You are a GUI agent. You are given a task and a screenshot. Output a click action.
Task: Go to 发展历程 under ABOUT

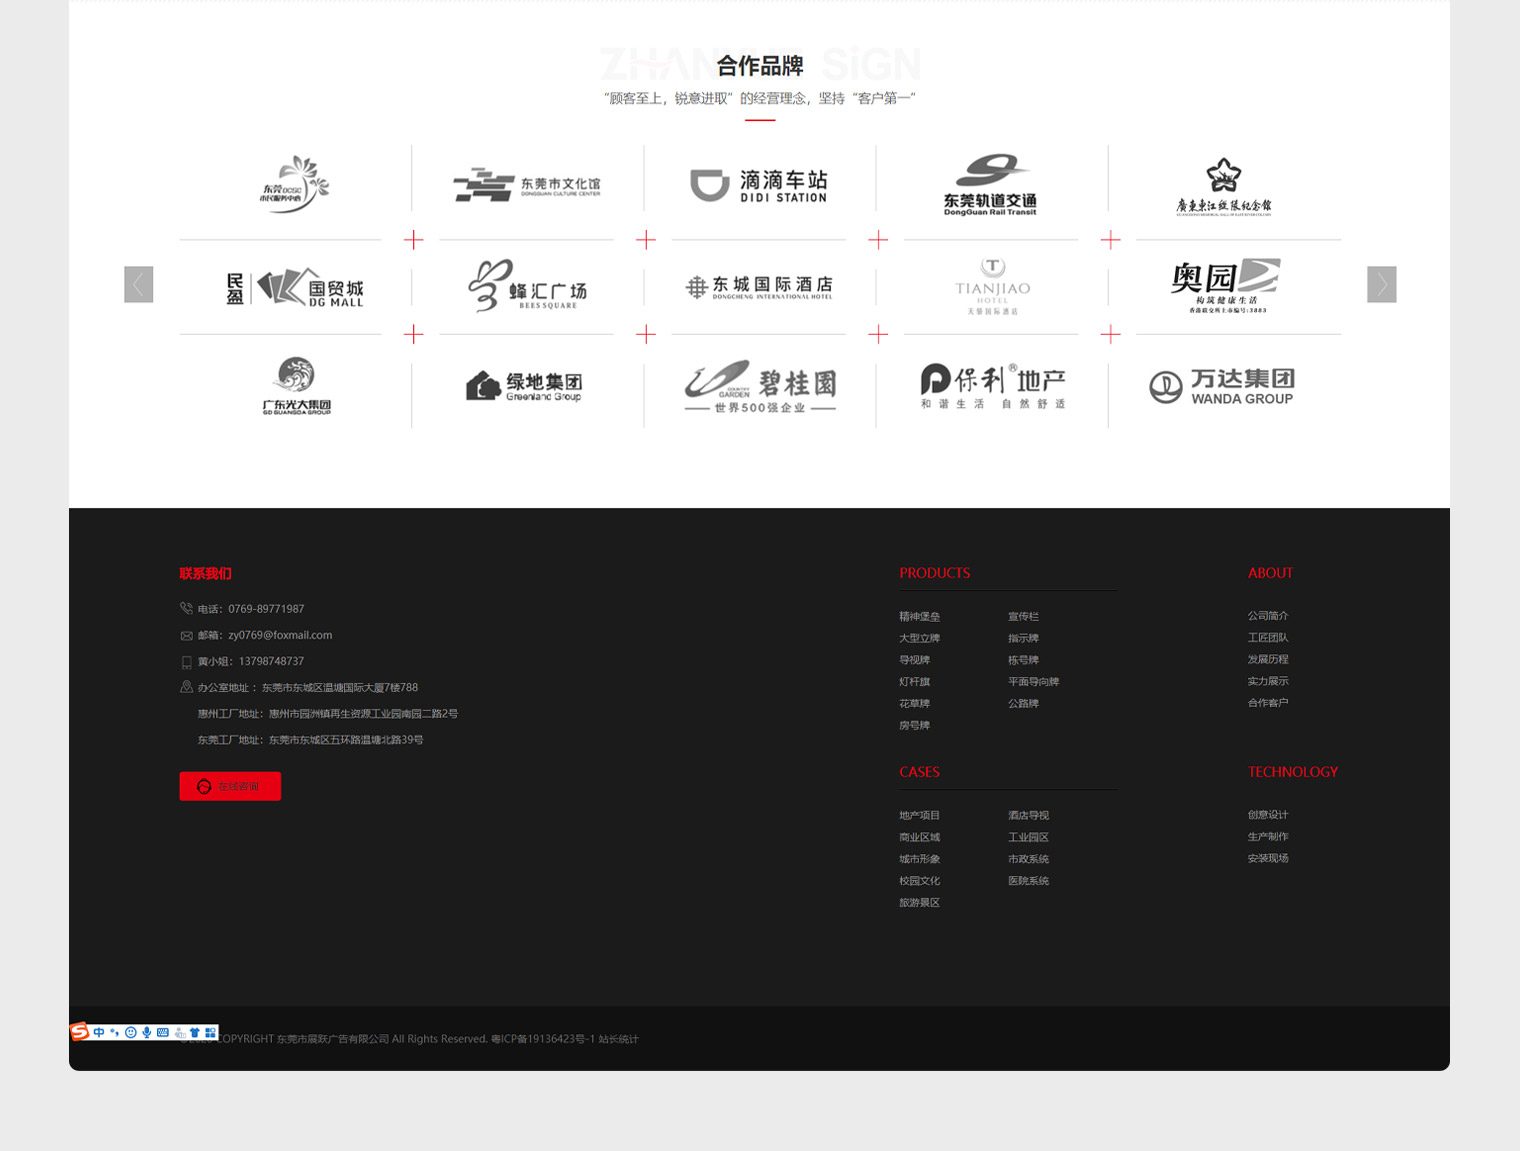point(1267,660)
